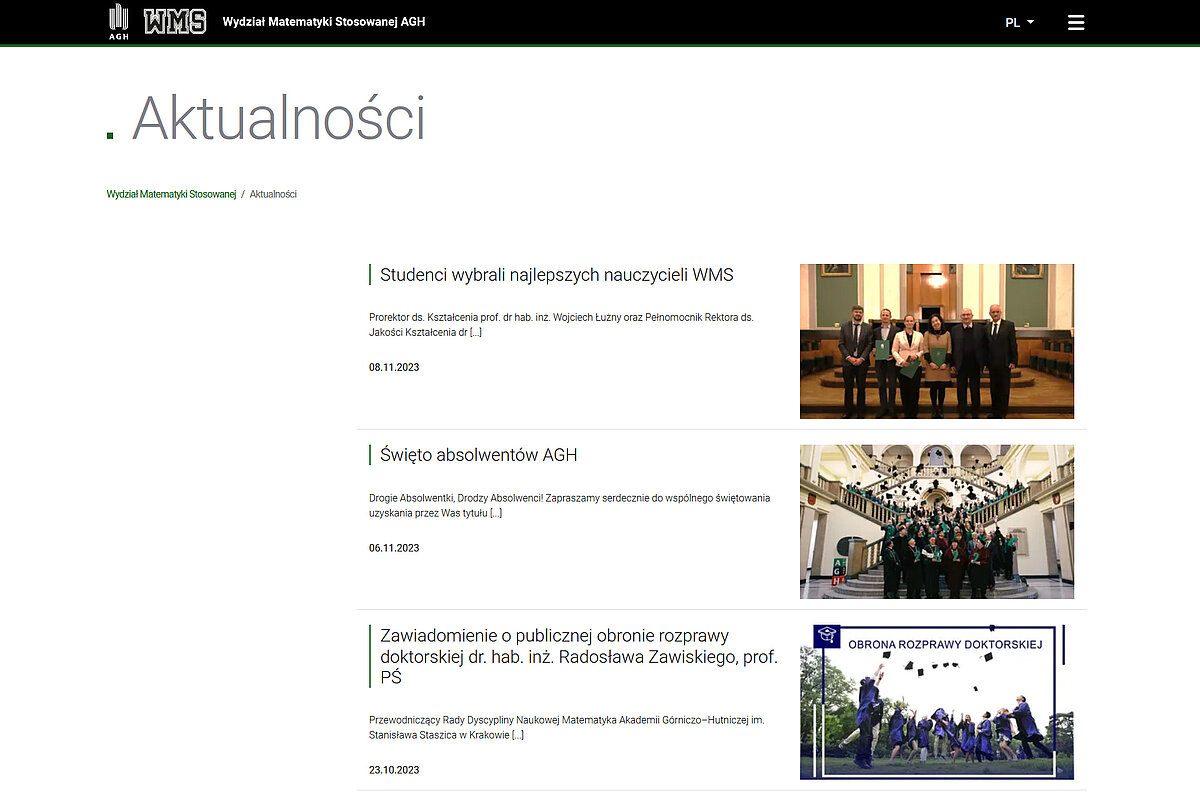The width and height of the screenshot is (1200, 796).
Task: Click the graduates on staircase photo thumbnail
Action: point(936,521)
